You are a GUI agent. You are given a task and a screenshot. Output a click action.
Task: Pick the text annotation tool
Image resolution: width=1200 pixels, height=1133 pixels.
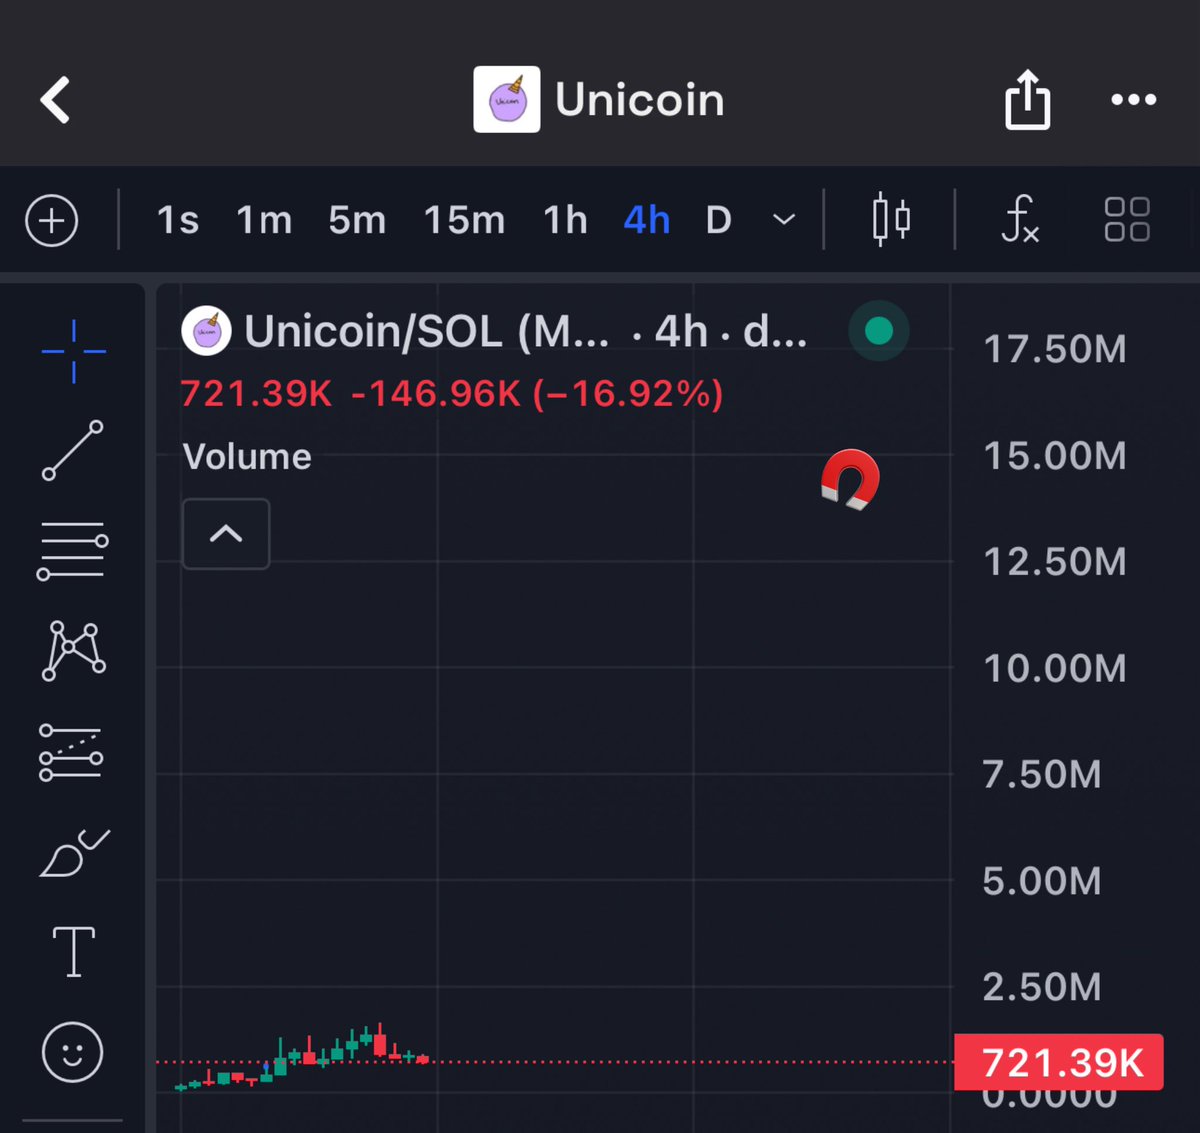(x=73, y=950)
